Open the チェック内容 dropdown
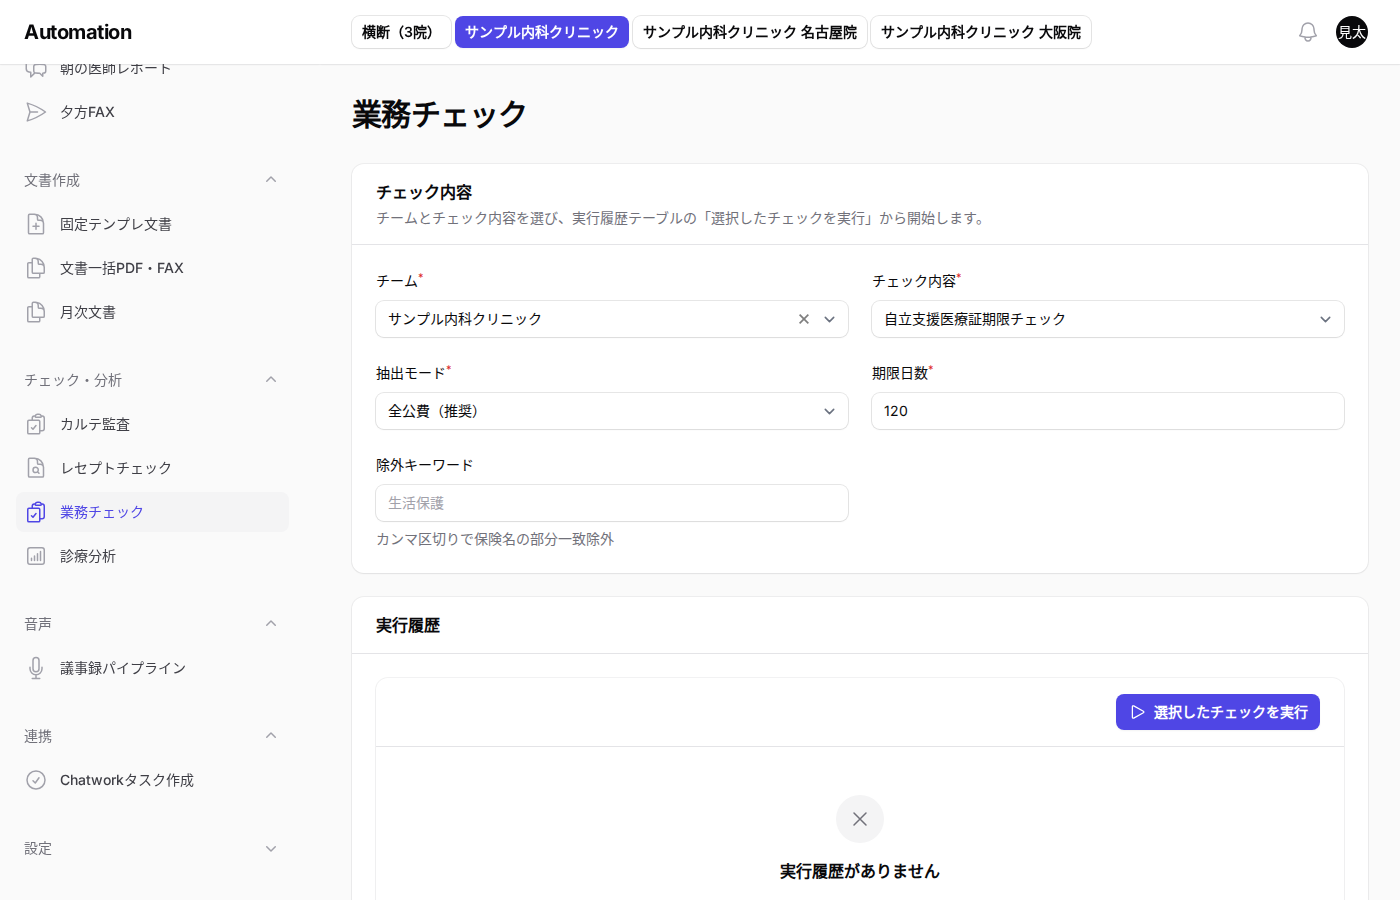 1108,319
